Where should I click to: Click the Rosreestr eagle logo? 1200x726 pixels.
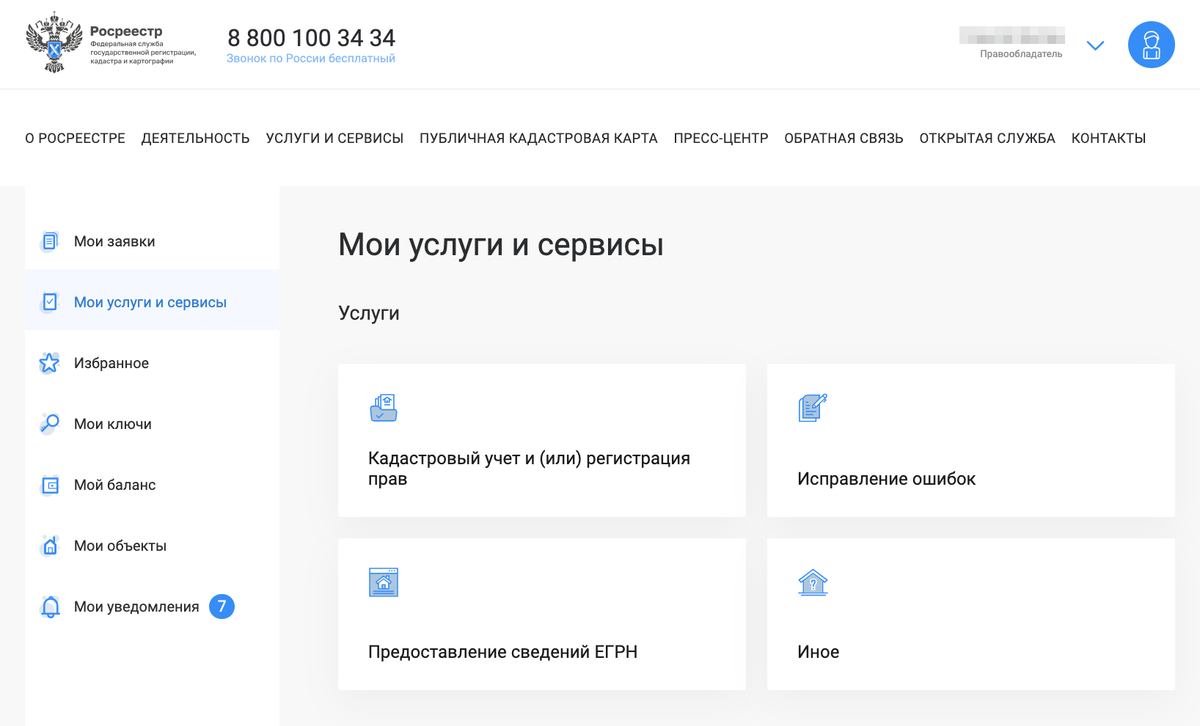coord(54,43)
